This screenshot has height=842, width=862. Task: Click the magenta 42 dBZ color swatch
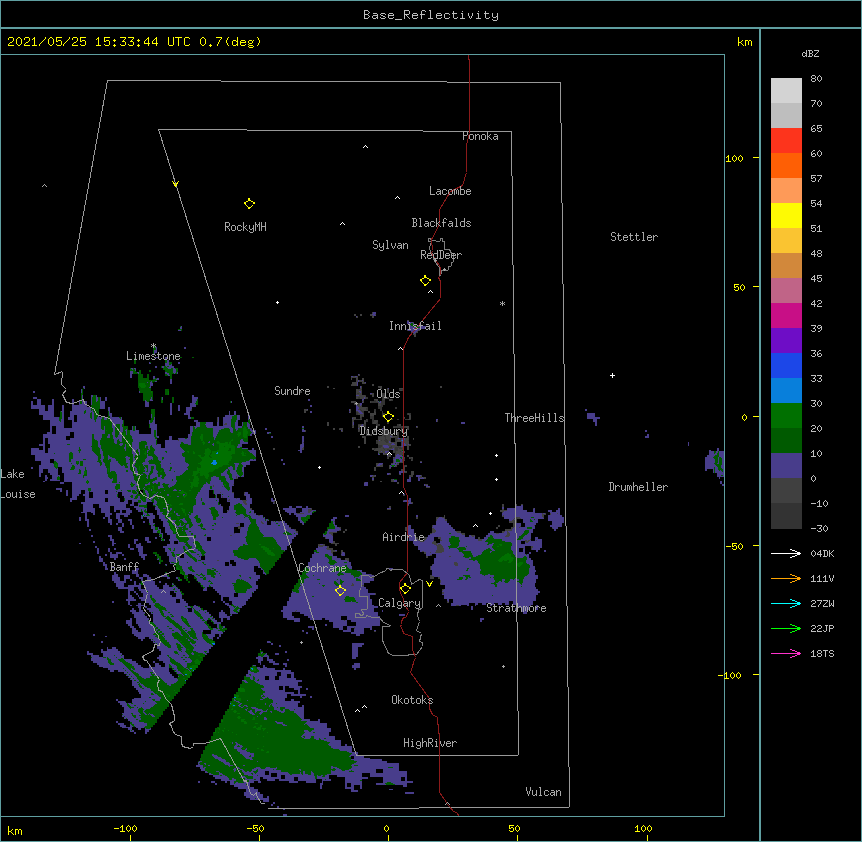pyautogui.click(x=786, y=315)
